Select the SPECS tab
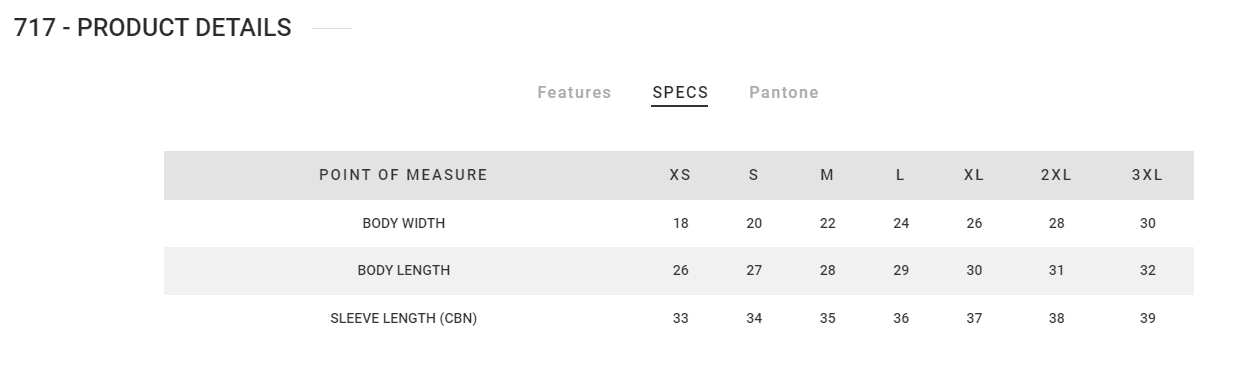 pos(680,93)
